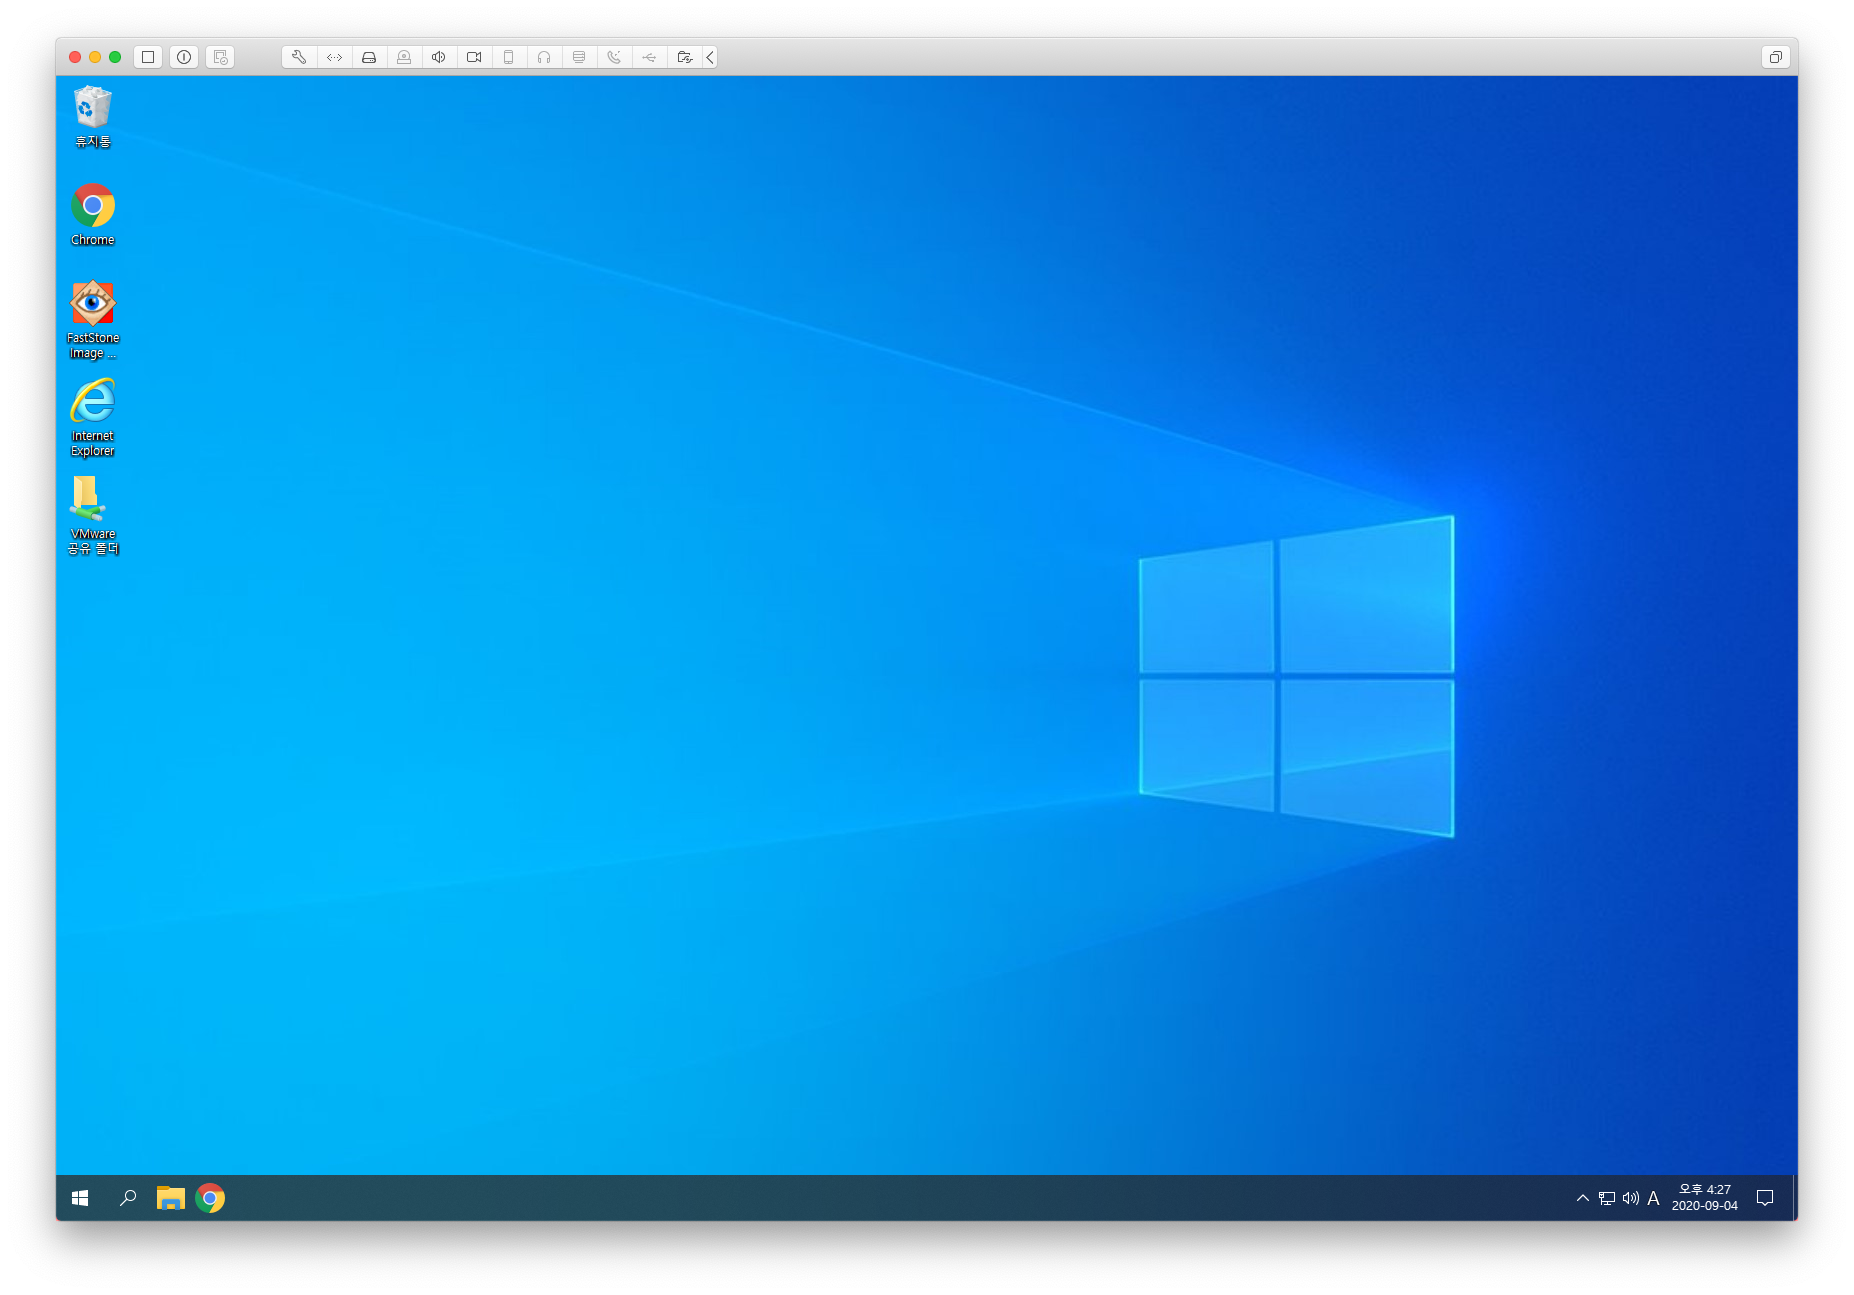
Task: Open the hard disk device icon
Action: tap(369, 57)
